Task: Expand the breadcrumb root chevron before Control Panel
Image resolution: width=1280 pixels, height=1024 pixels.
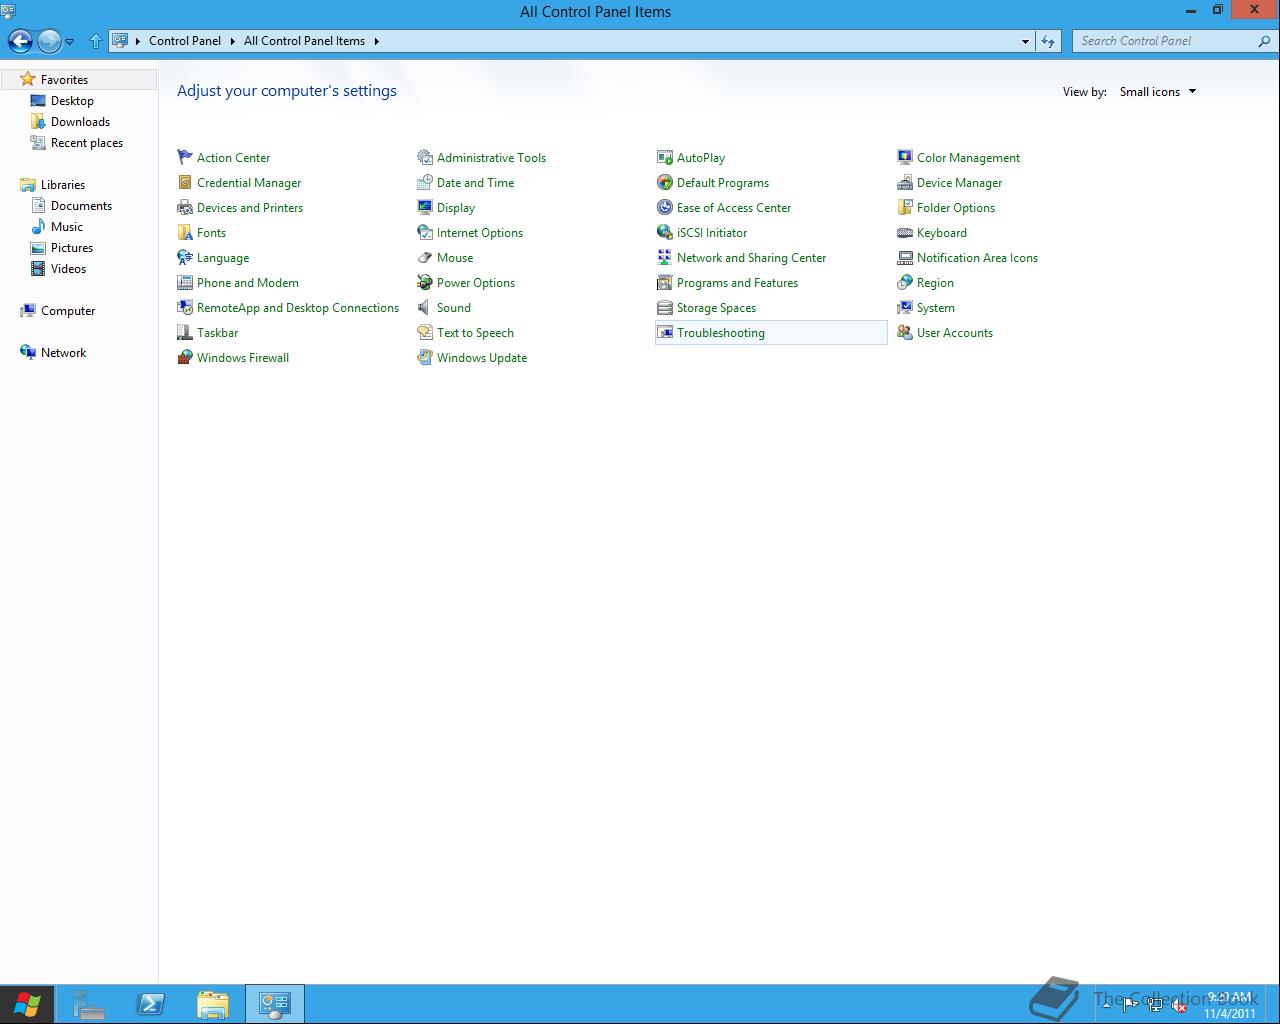Action: click(x=138, y=41)
